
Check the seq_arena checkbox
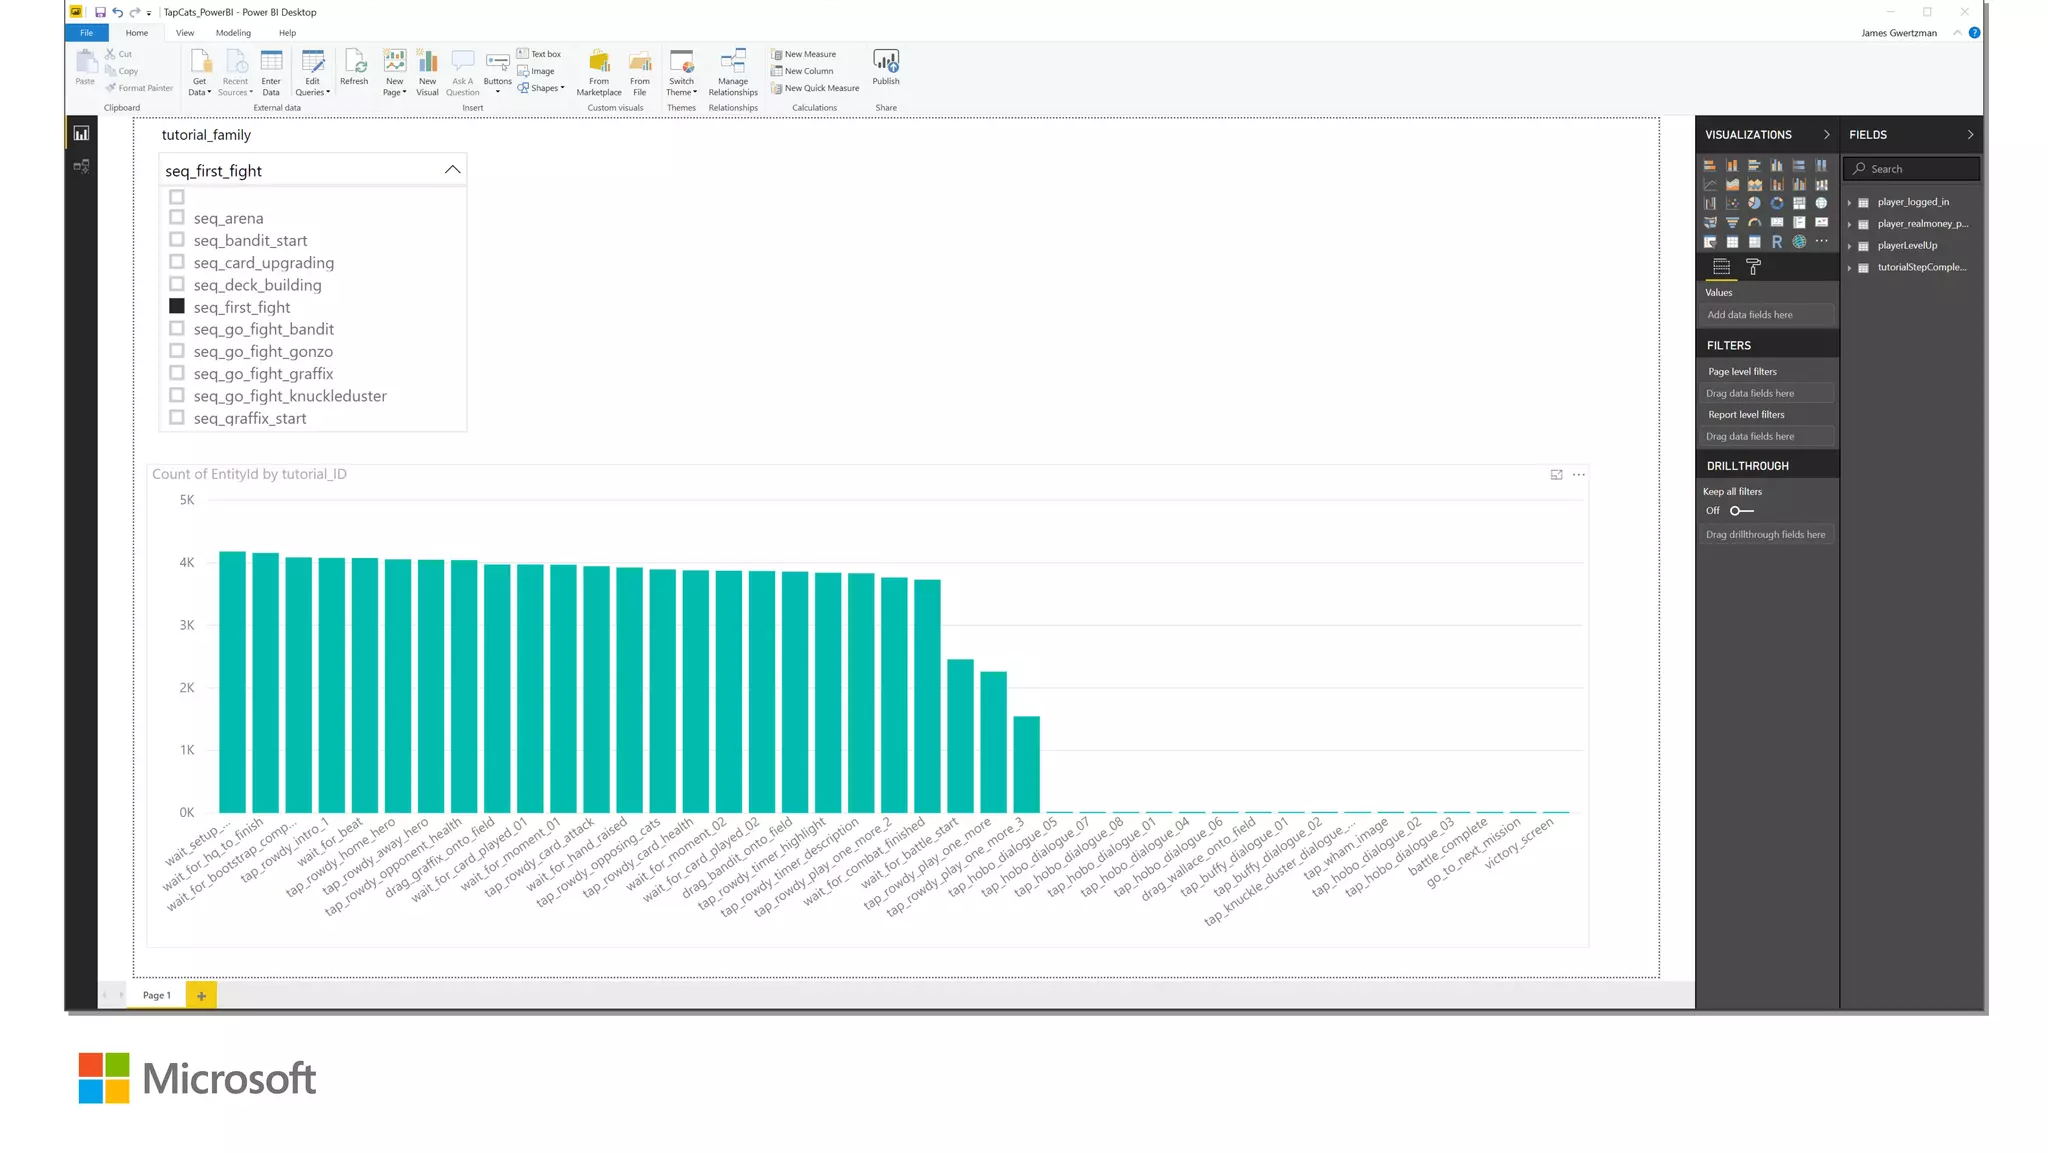(x=177, y=218)
